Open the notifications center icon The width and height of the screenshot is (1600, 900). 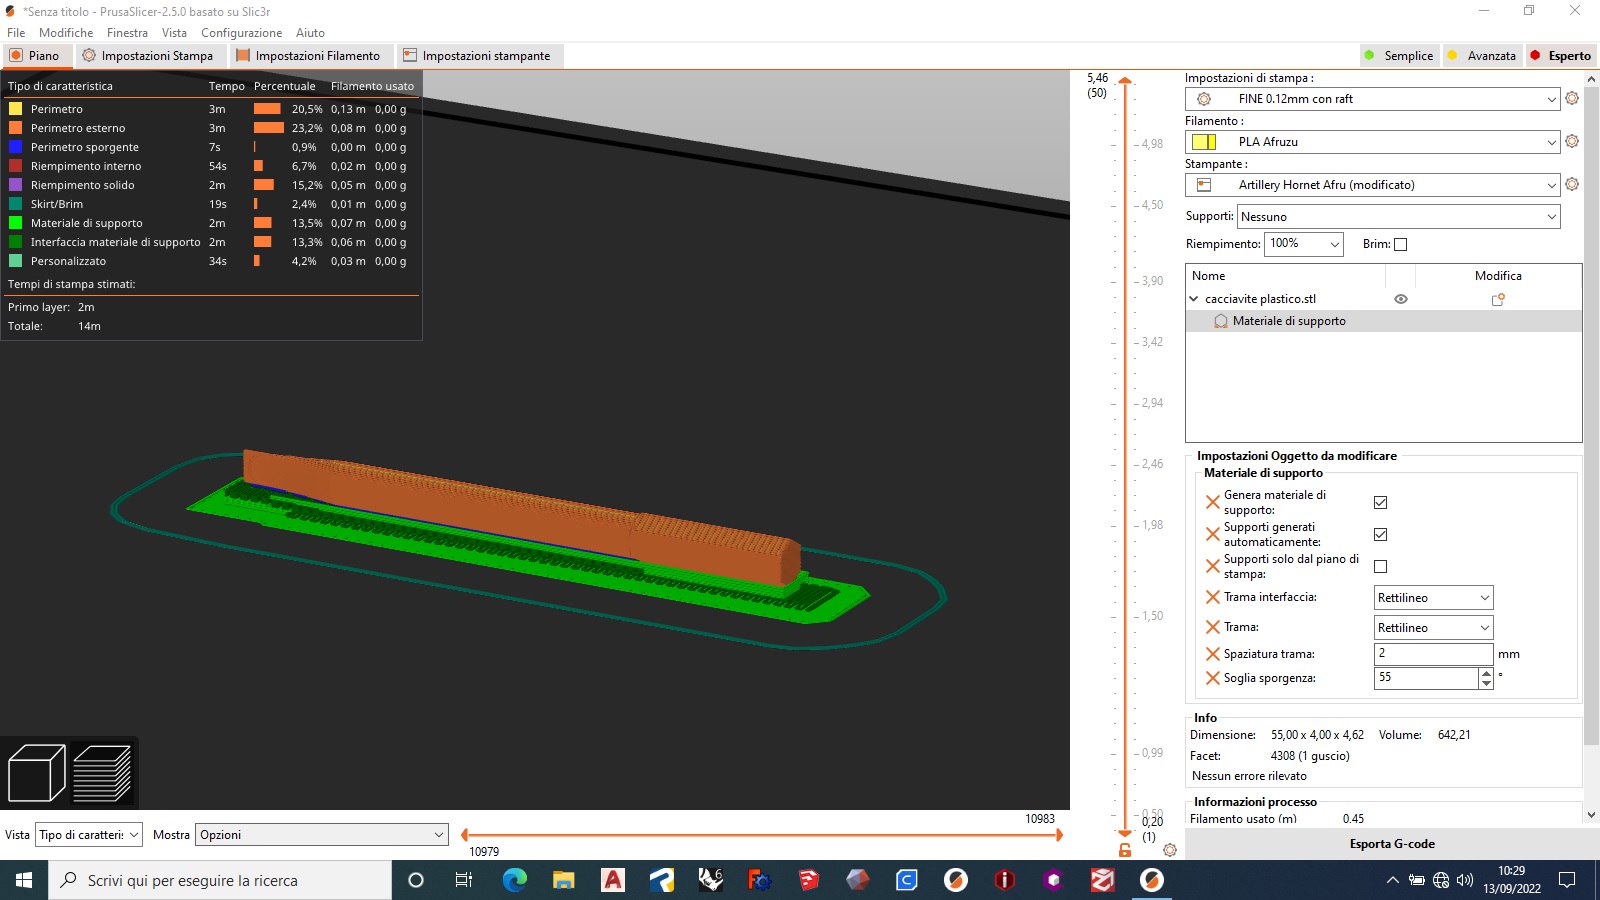point(1567,880)
